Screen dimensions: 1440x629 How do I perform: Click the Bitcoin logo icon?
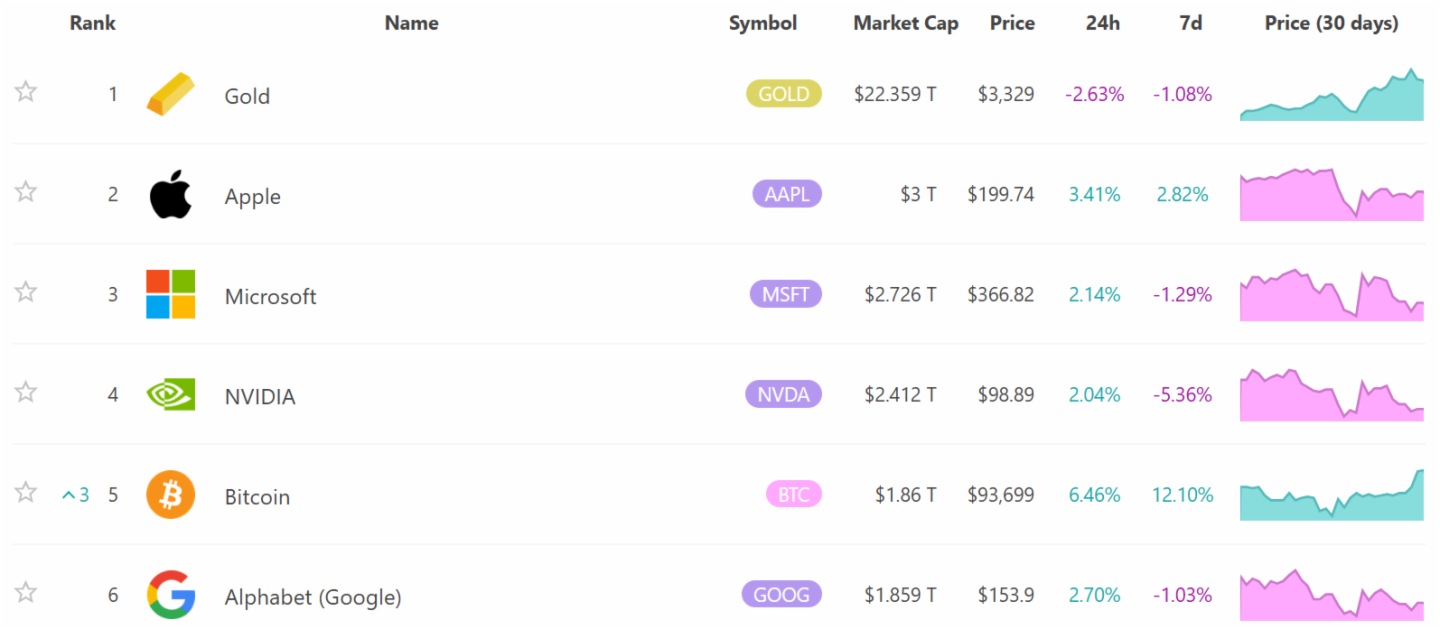point(170,495)
